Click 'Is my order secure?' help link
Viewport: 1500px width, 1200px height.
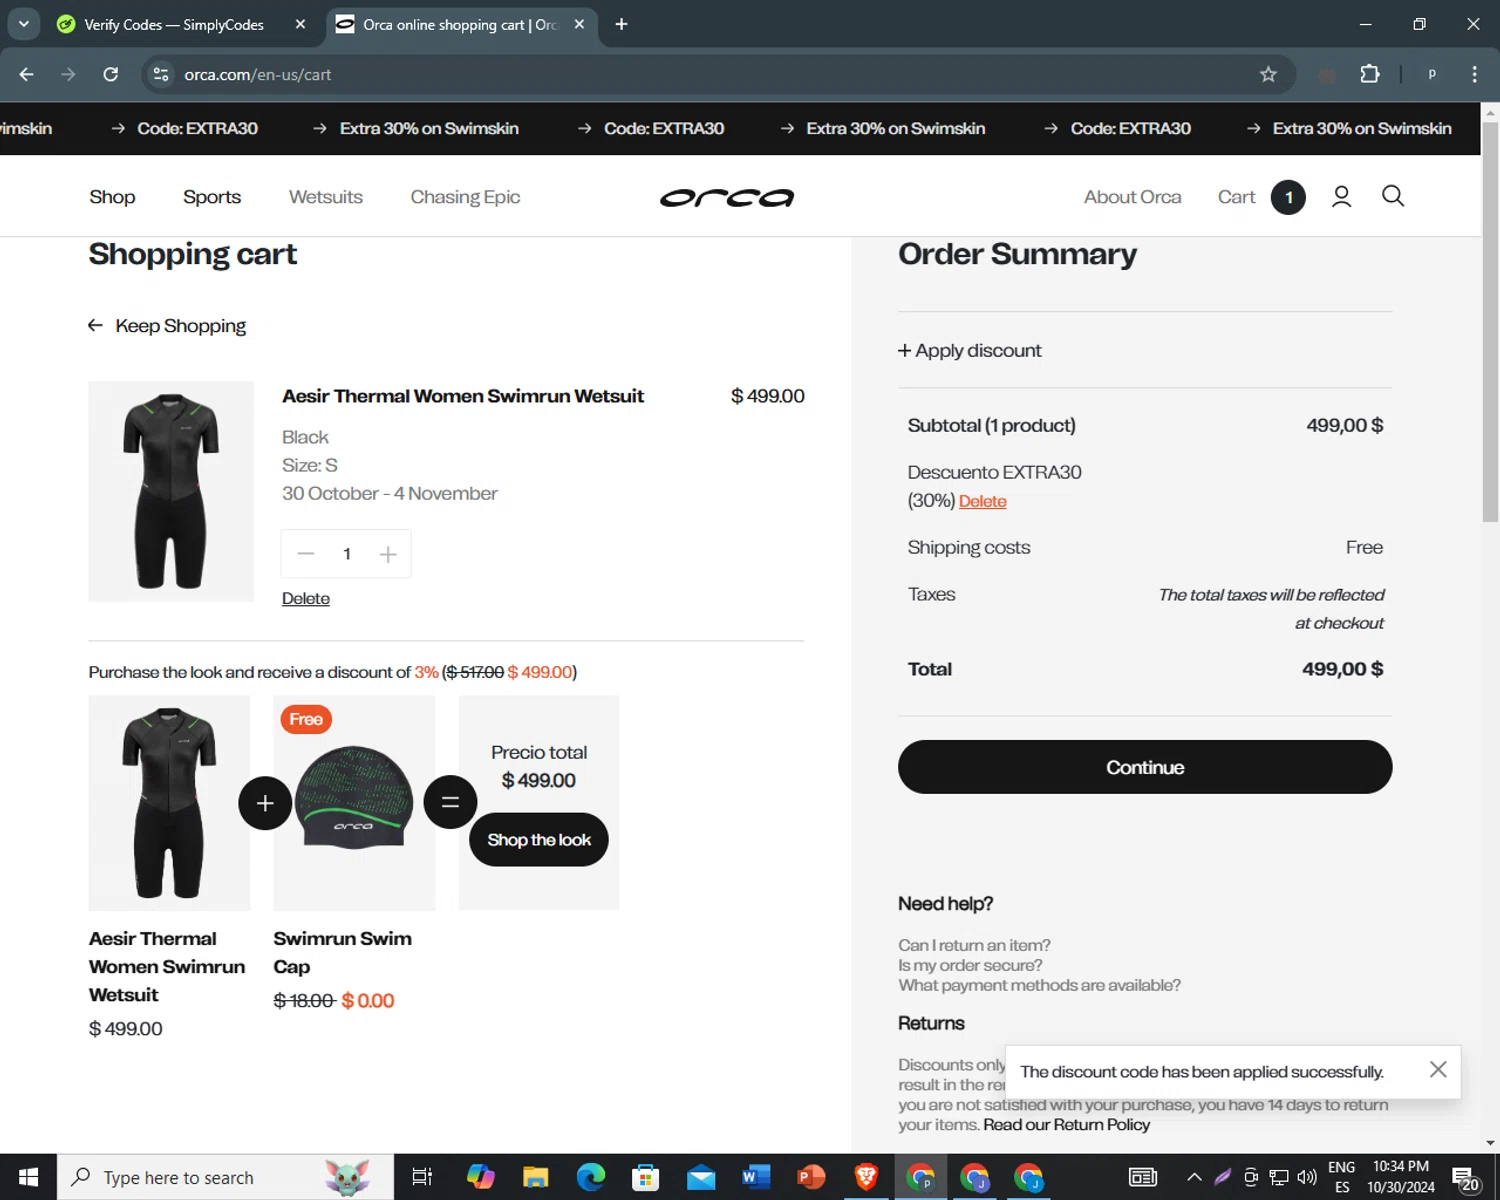[x=970, y=965]
